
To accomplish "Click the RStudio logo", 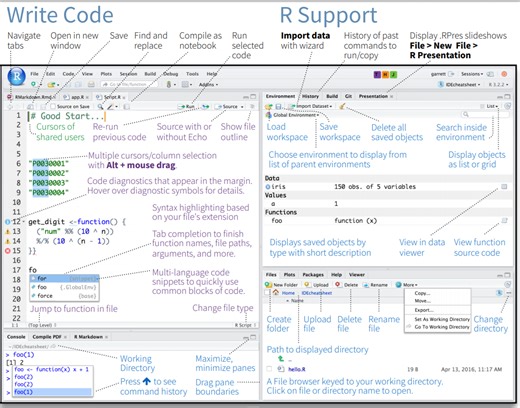I will tap(16, 76).
